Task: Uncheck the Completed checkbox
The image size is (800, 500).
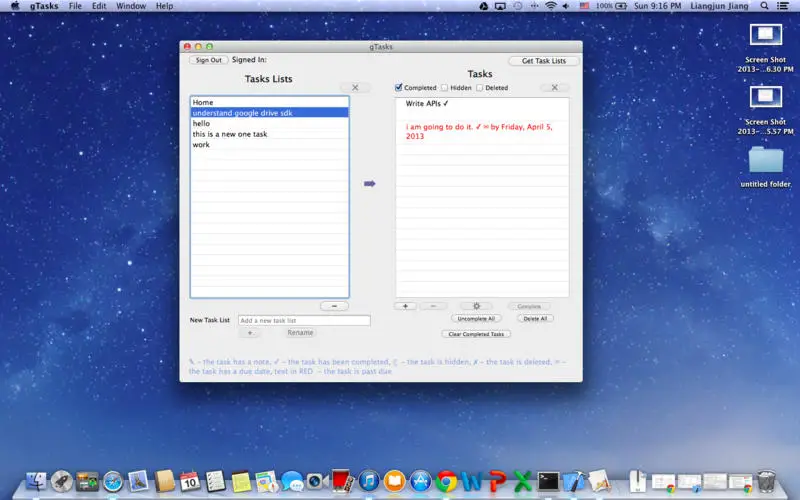Action: pyautogui.click(x=398, y=88)
